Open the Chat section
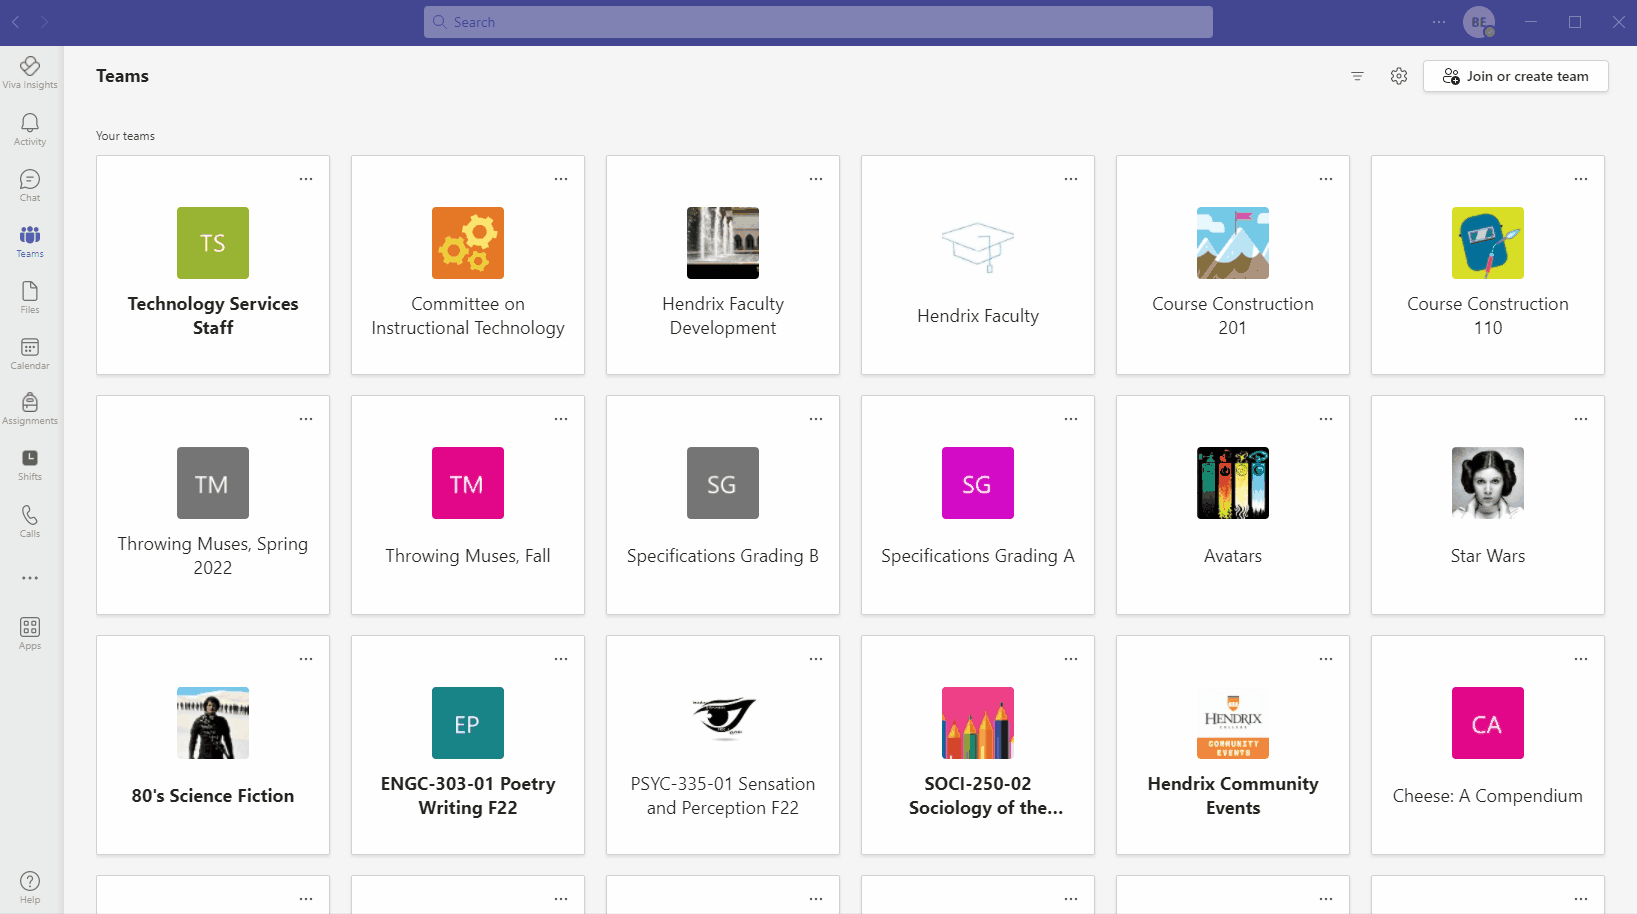The width and height of the screenshot is (1637, 914). click(x=30, y=185)
